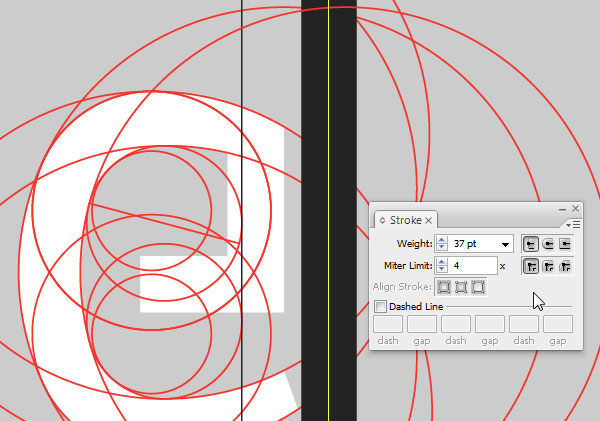
Task: Collapse the Stroke panel with minimize bar
Action: coord(562,209)
